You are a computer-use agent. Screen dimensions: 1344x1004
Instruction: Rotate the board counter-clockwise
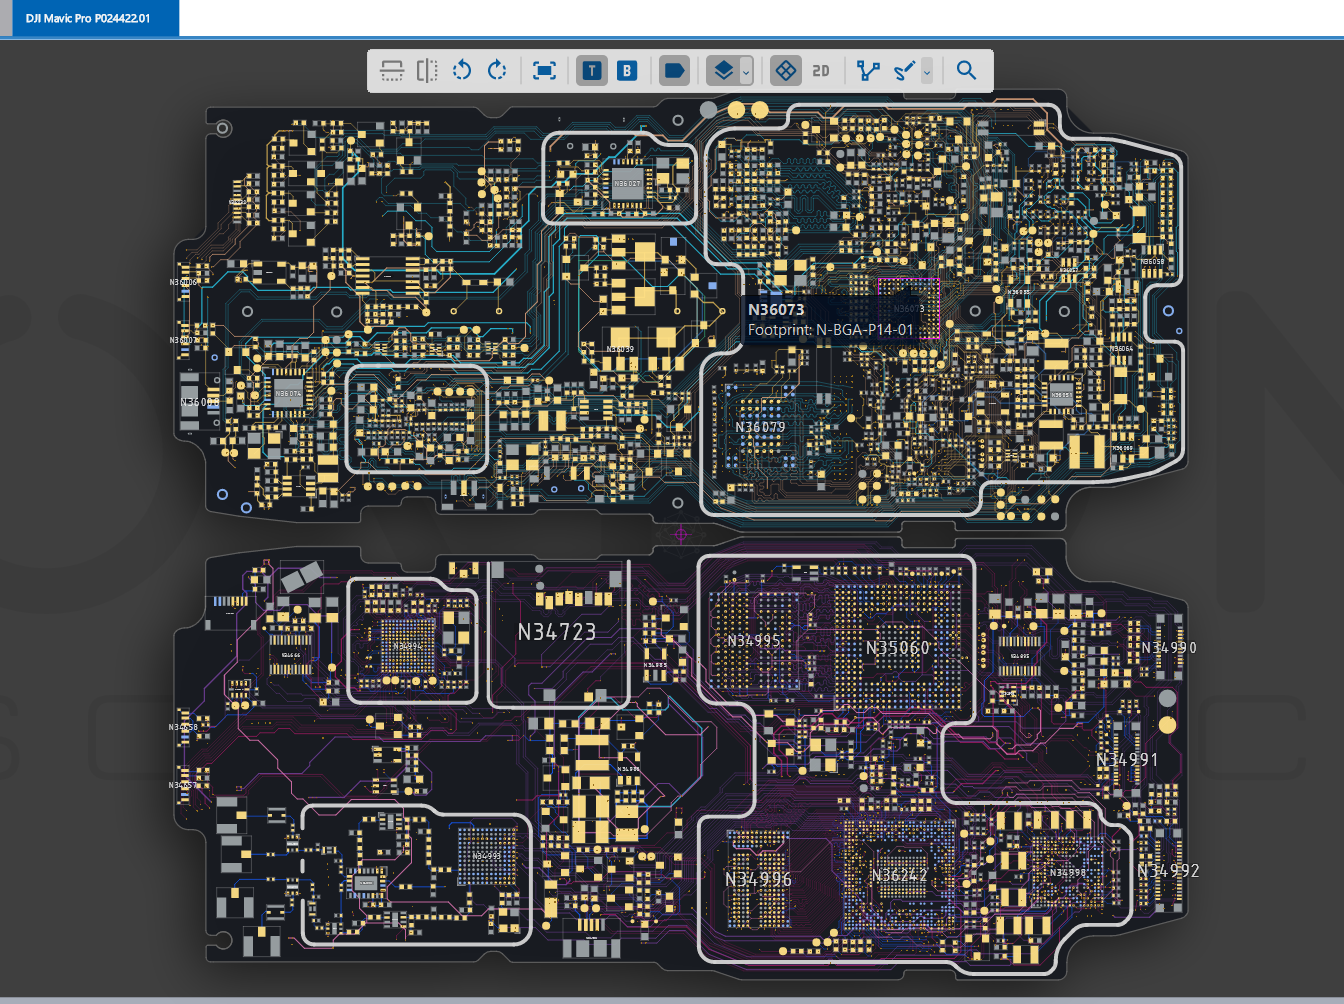click(x=462, y=71)
